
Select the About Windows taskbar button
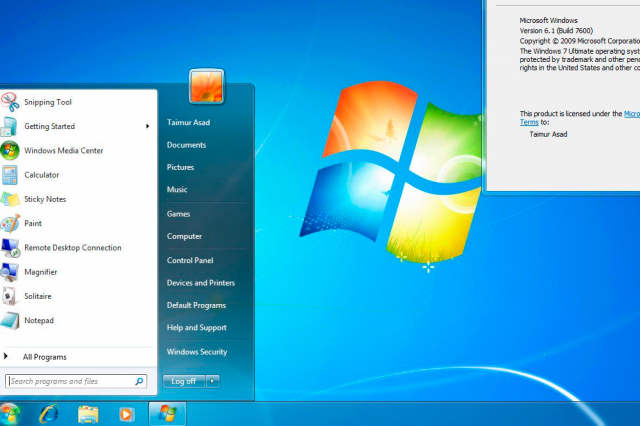167,414
